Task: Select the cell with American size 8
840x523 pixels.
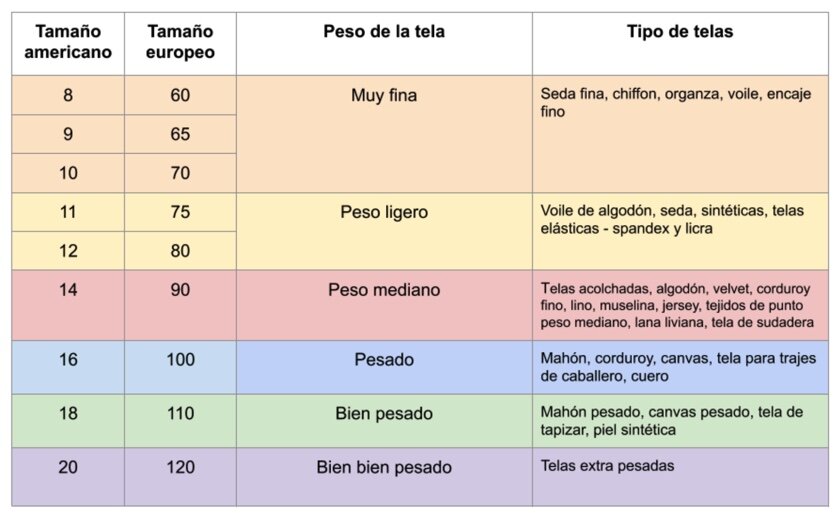Action: point(68,95)
